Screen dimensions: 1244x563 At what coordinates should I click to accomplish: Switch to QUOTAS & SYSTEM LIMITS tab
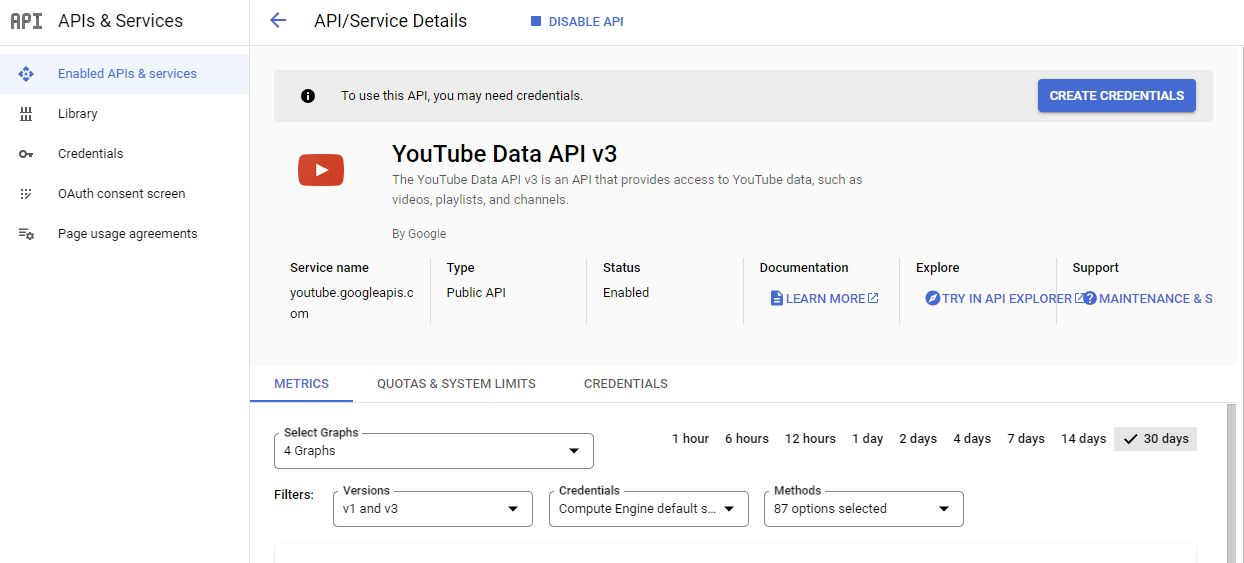456,384
